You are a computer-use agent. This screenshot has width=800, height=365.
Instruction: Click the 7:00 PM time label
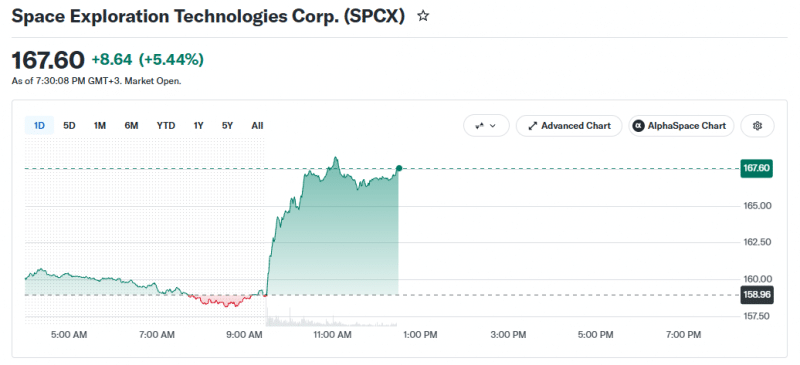point(684,335)
